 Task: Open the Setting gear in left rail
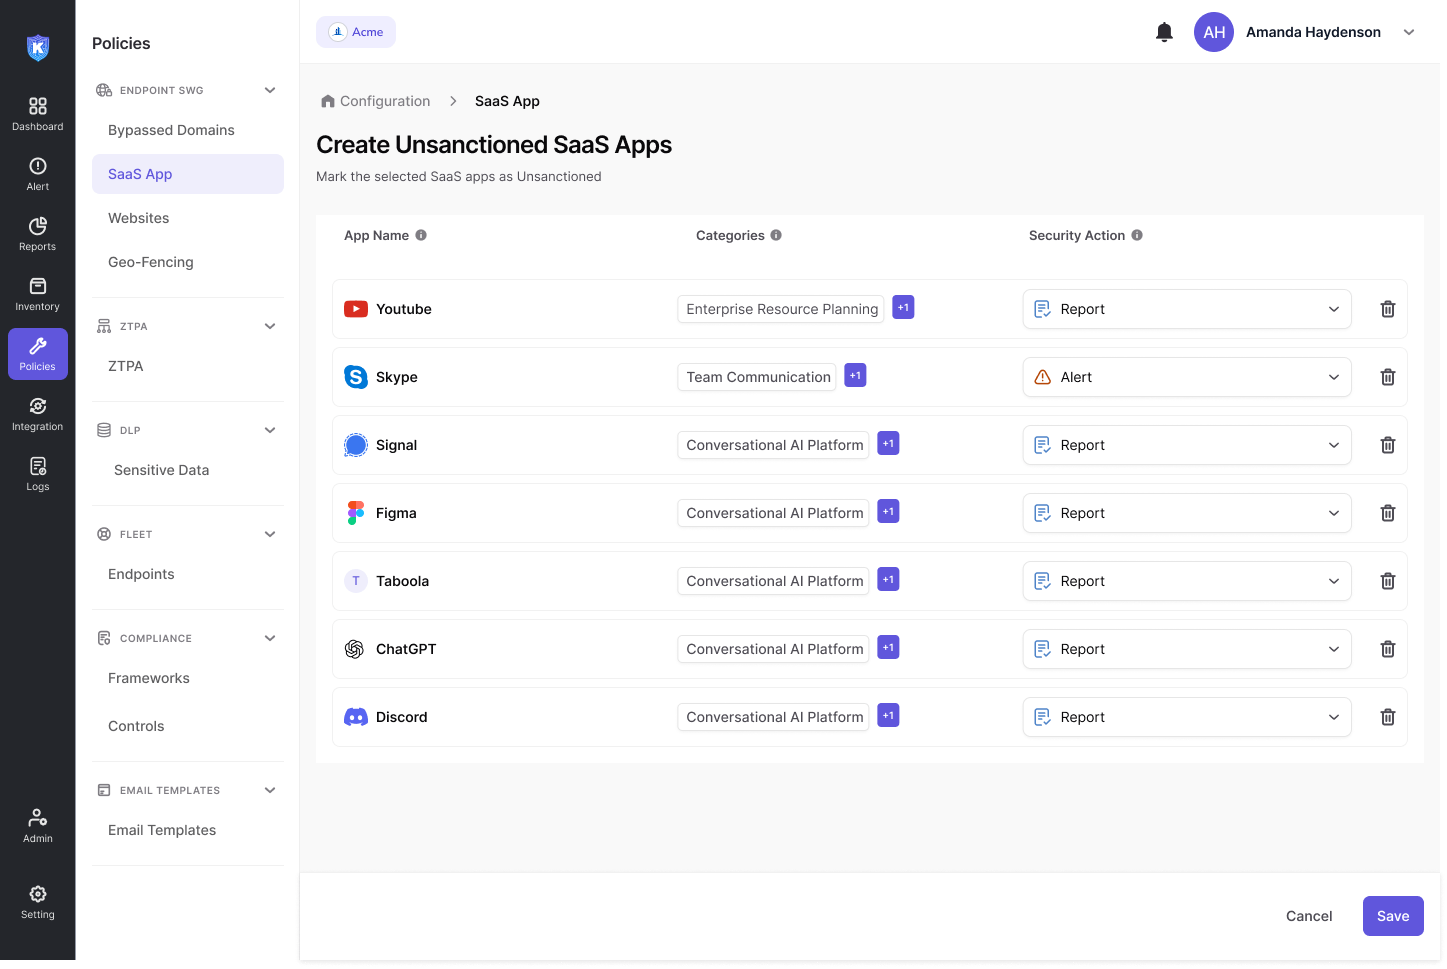point(38,901)
